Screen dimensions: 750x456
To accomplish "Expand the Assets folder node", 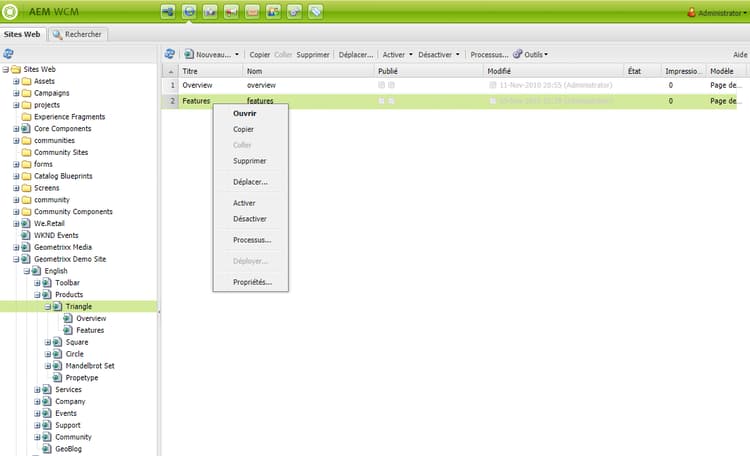I will click(x=16, y=81).
